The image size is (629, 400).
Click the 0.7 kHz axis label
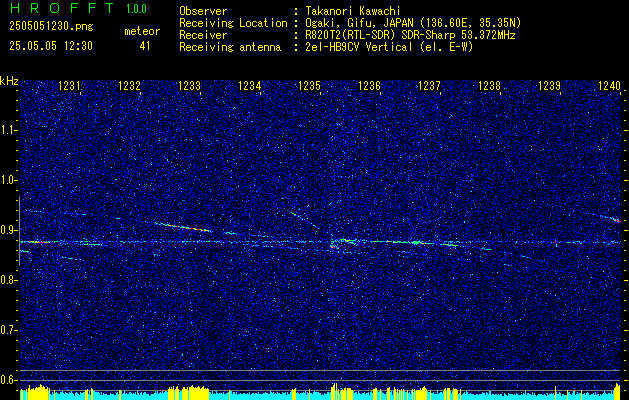tap(8, 330)
